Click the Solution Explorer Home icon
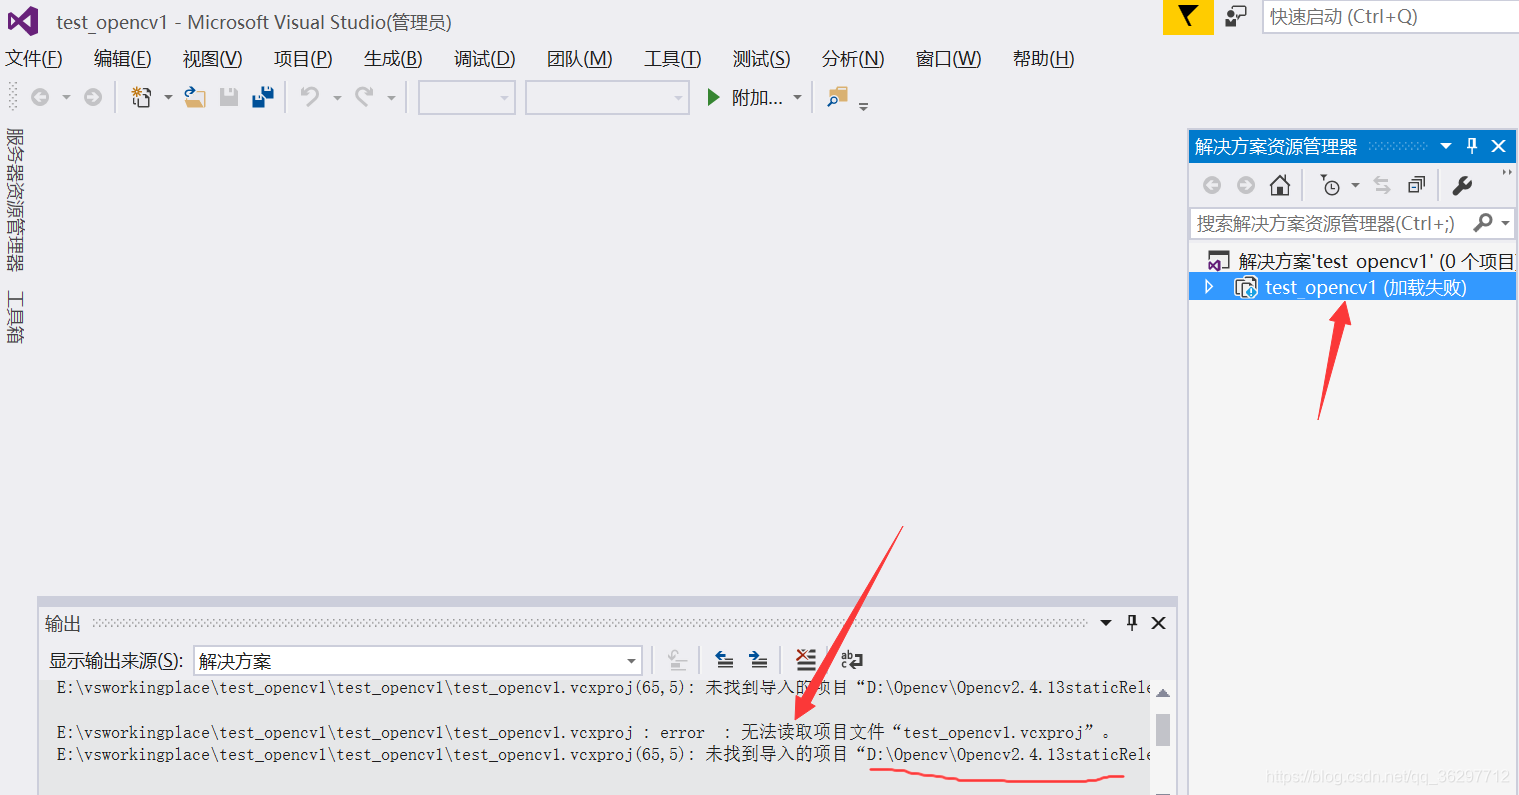This screenshot has width=1519, height=795. coord(1280,185)
